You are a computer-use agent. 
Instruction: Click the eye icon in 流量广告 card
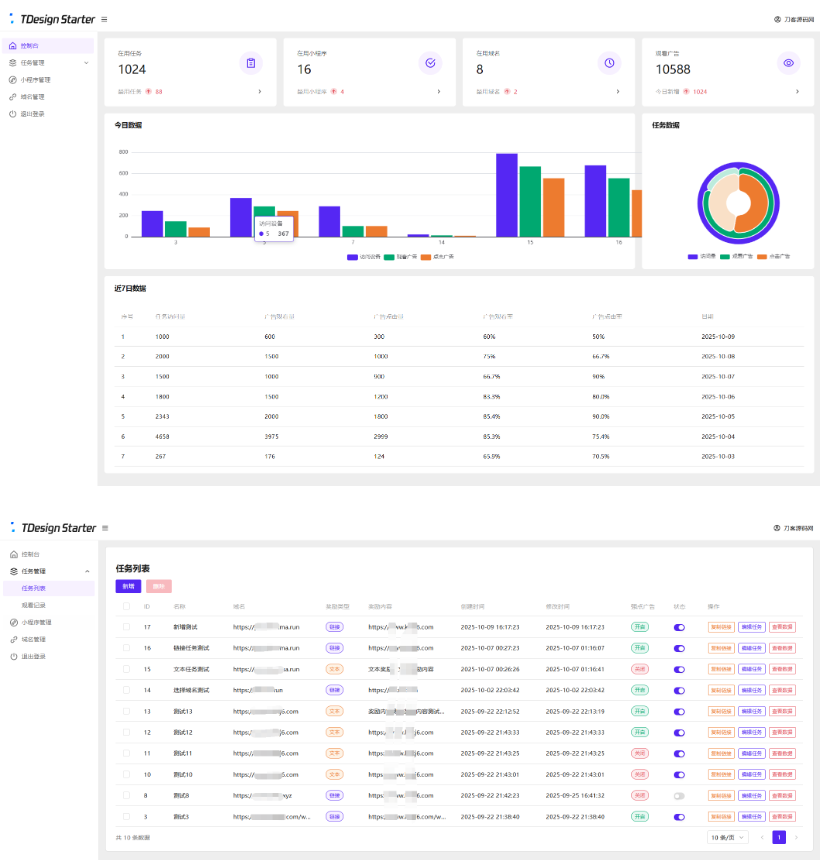(x=788, y=63)
